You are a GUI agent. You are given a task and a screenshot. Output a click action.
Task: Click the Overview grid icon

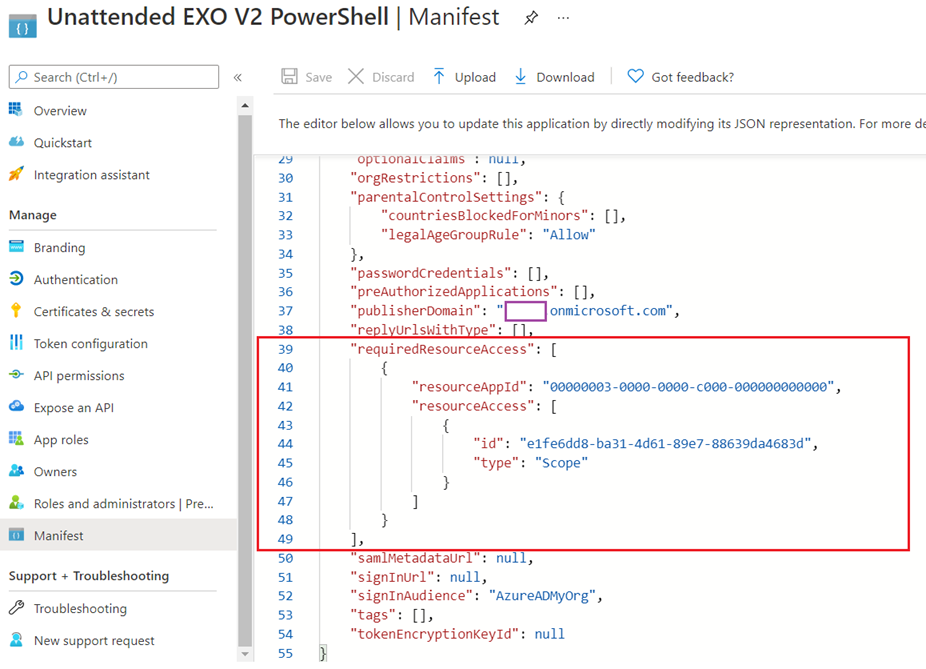(x=16, y=109)
